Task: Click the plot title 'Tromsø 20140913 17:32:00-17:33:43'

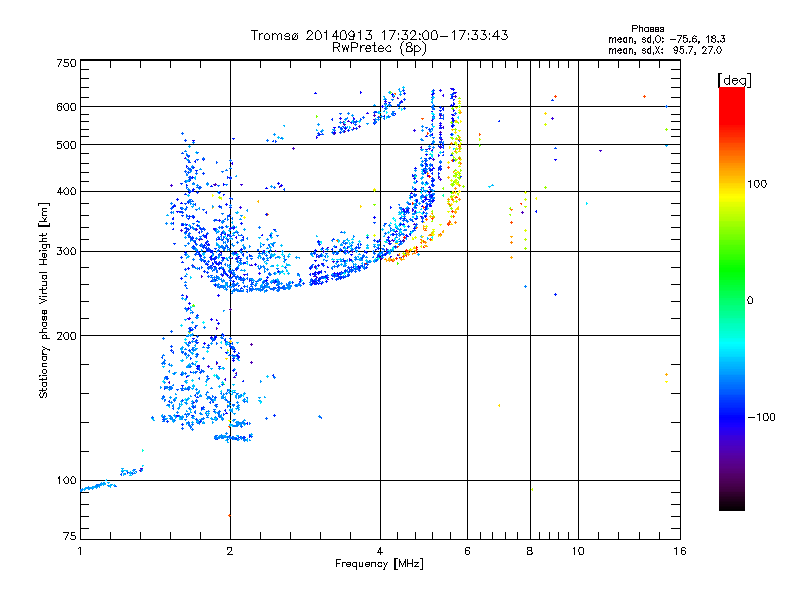Action: [x=379, y=35]
